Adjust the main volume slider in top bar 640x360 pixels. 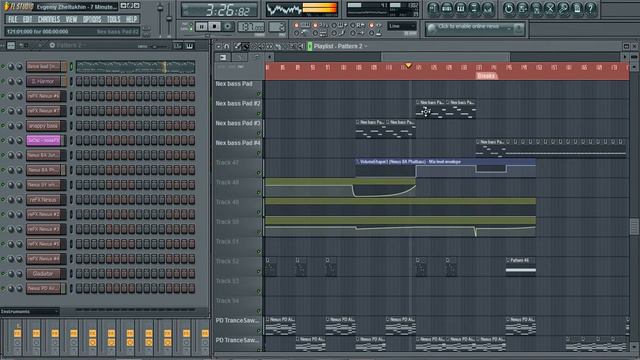click(160, 9)
